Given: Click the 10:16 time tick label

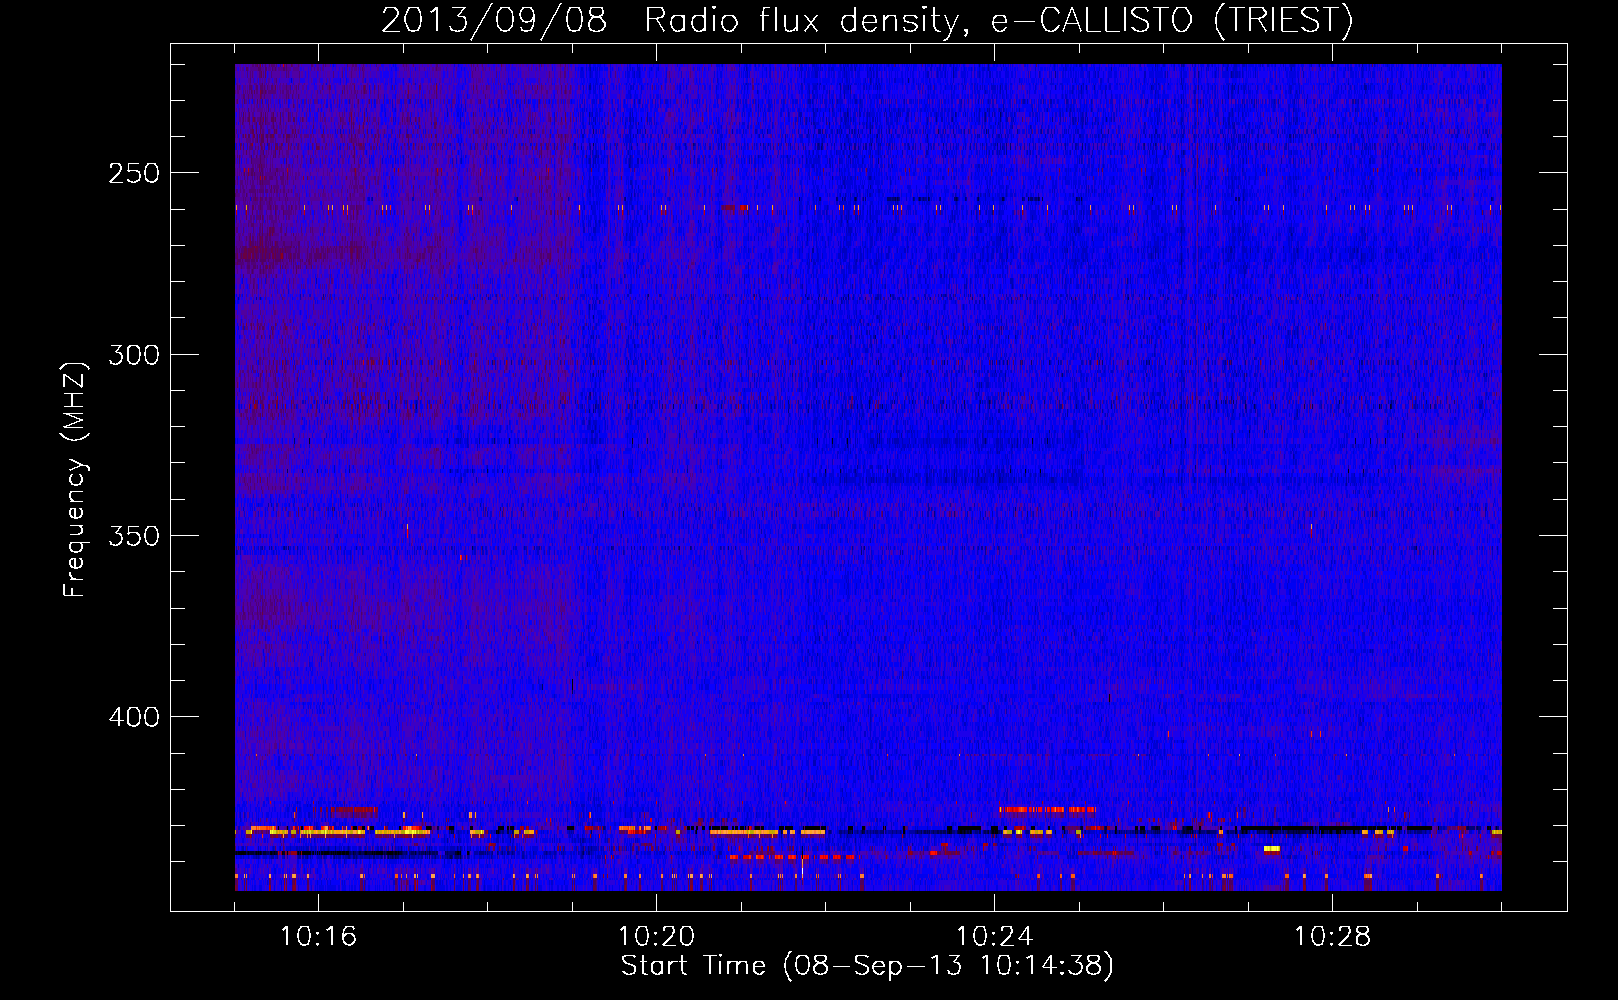Looking at the screenshot, I should tap(318, 937).
